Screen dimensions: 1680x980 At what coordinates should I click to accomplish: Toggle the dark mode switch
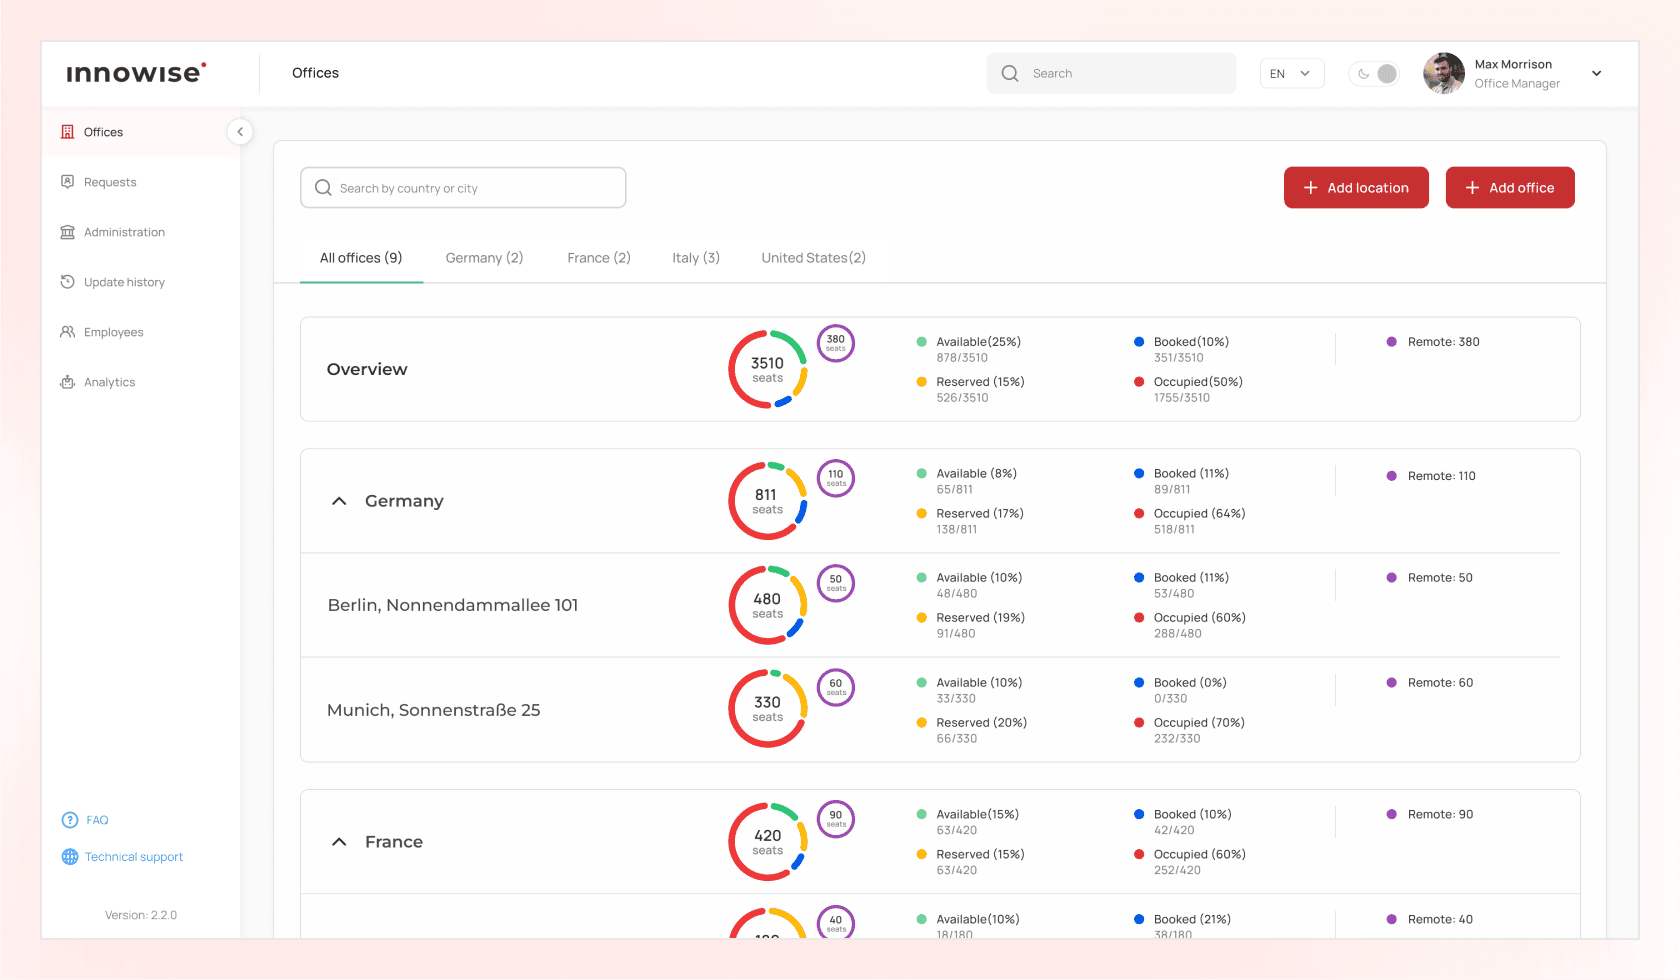1374,73
